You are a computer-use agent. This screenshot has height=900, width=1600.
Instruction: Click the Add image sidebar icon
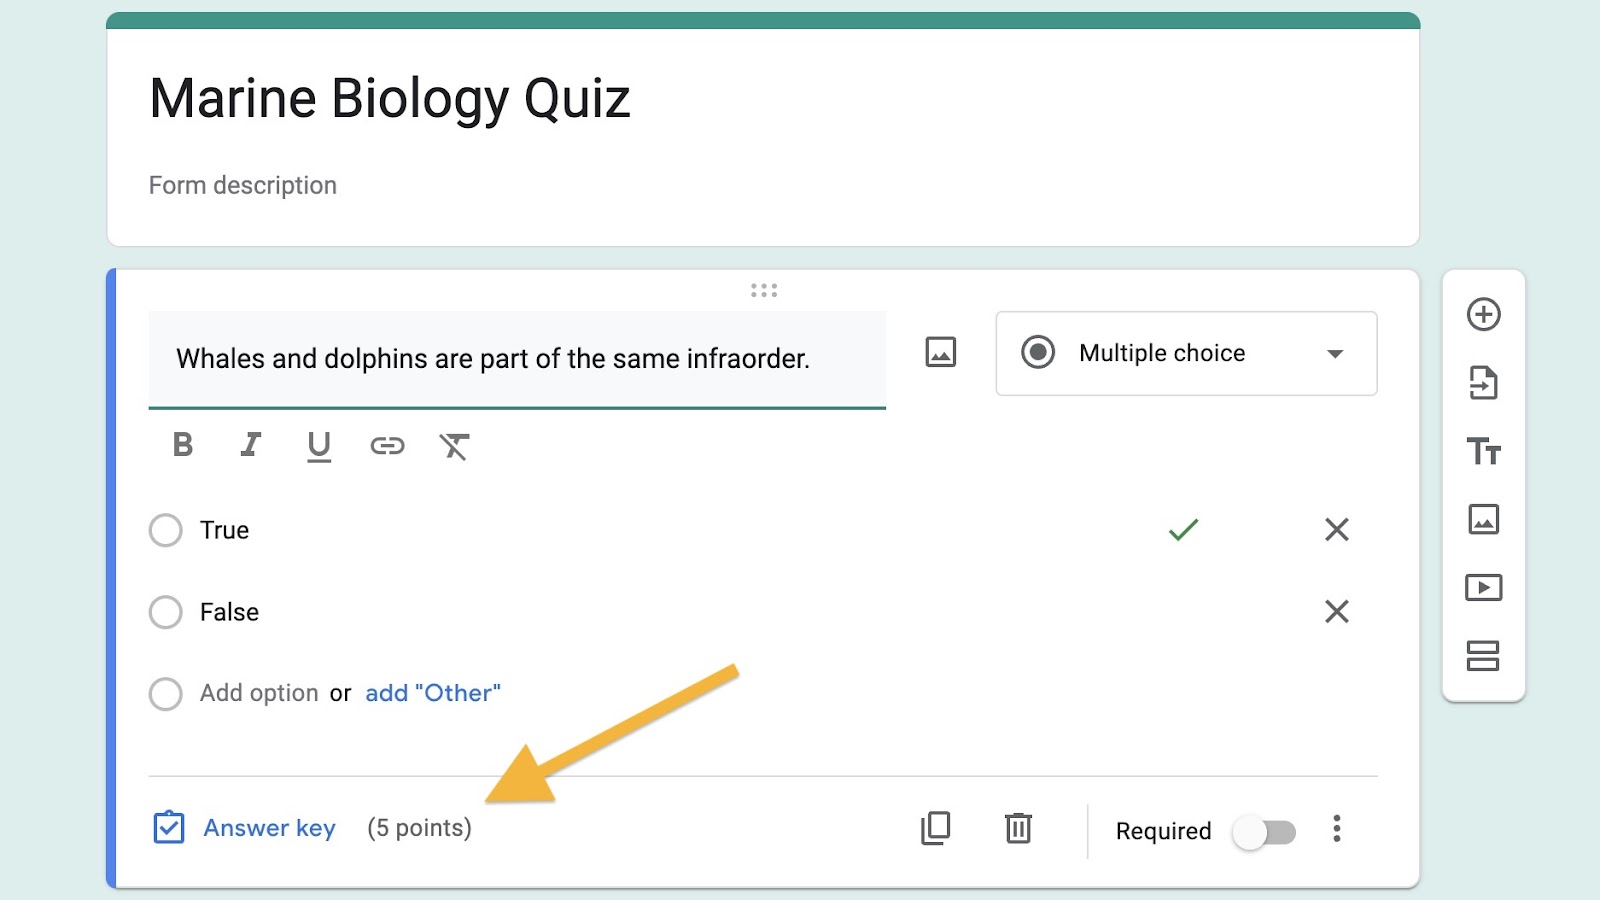coord(1483,520)
